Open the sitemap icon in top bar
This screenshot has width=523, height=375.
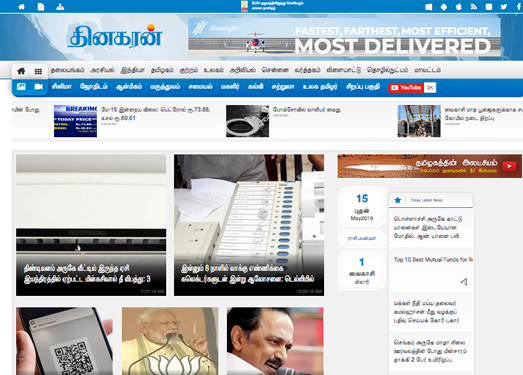pos(60,7)
